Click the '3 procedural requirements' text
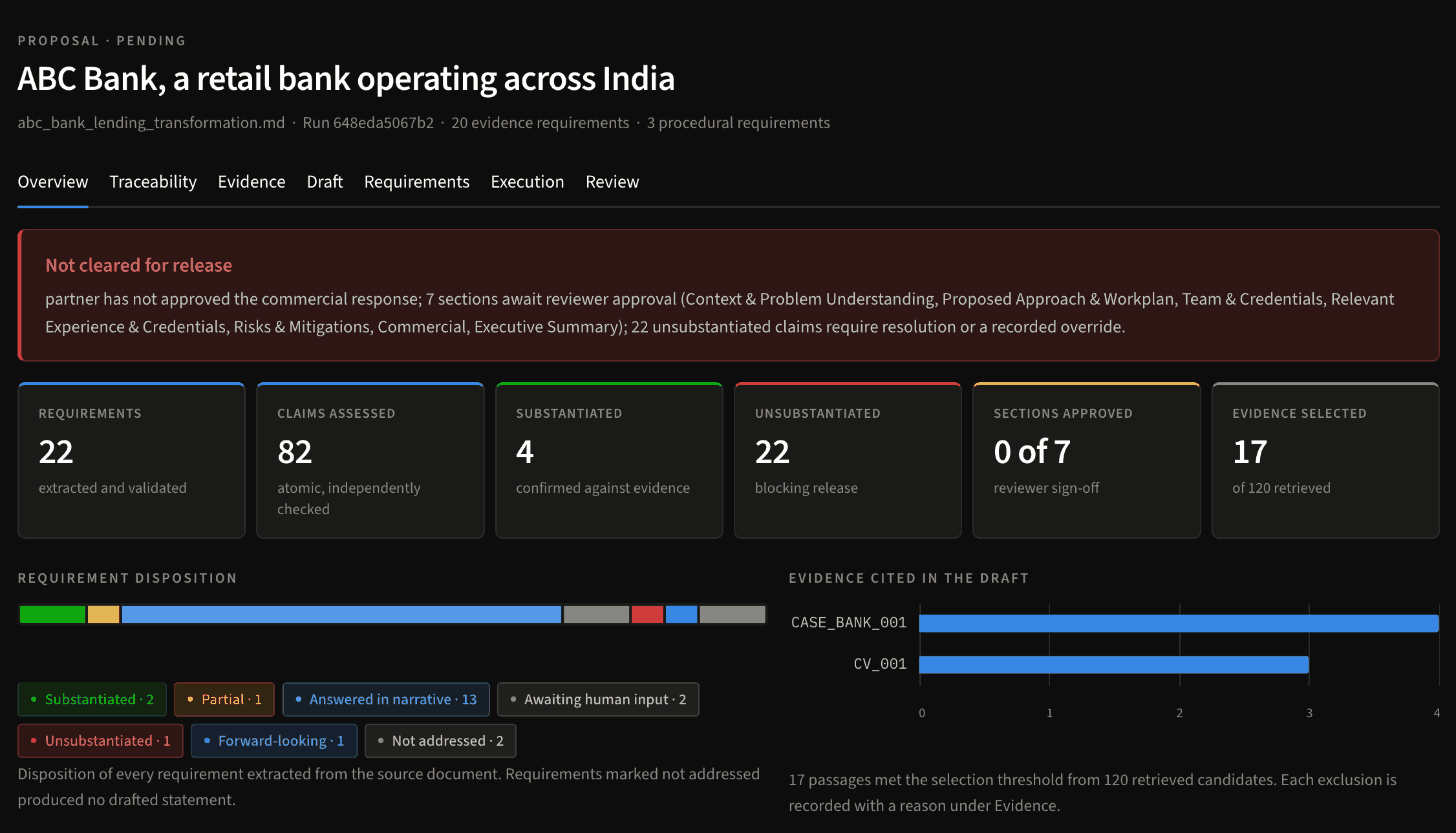Image resolution: width=1456 pixels, height=833 pixels. [738, 123]
